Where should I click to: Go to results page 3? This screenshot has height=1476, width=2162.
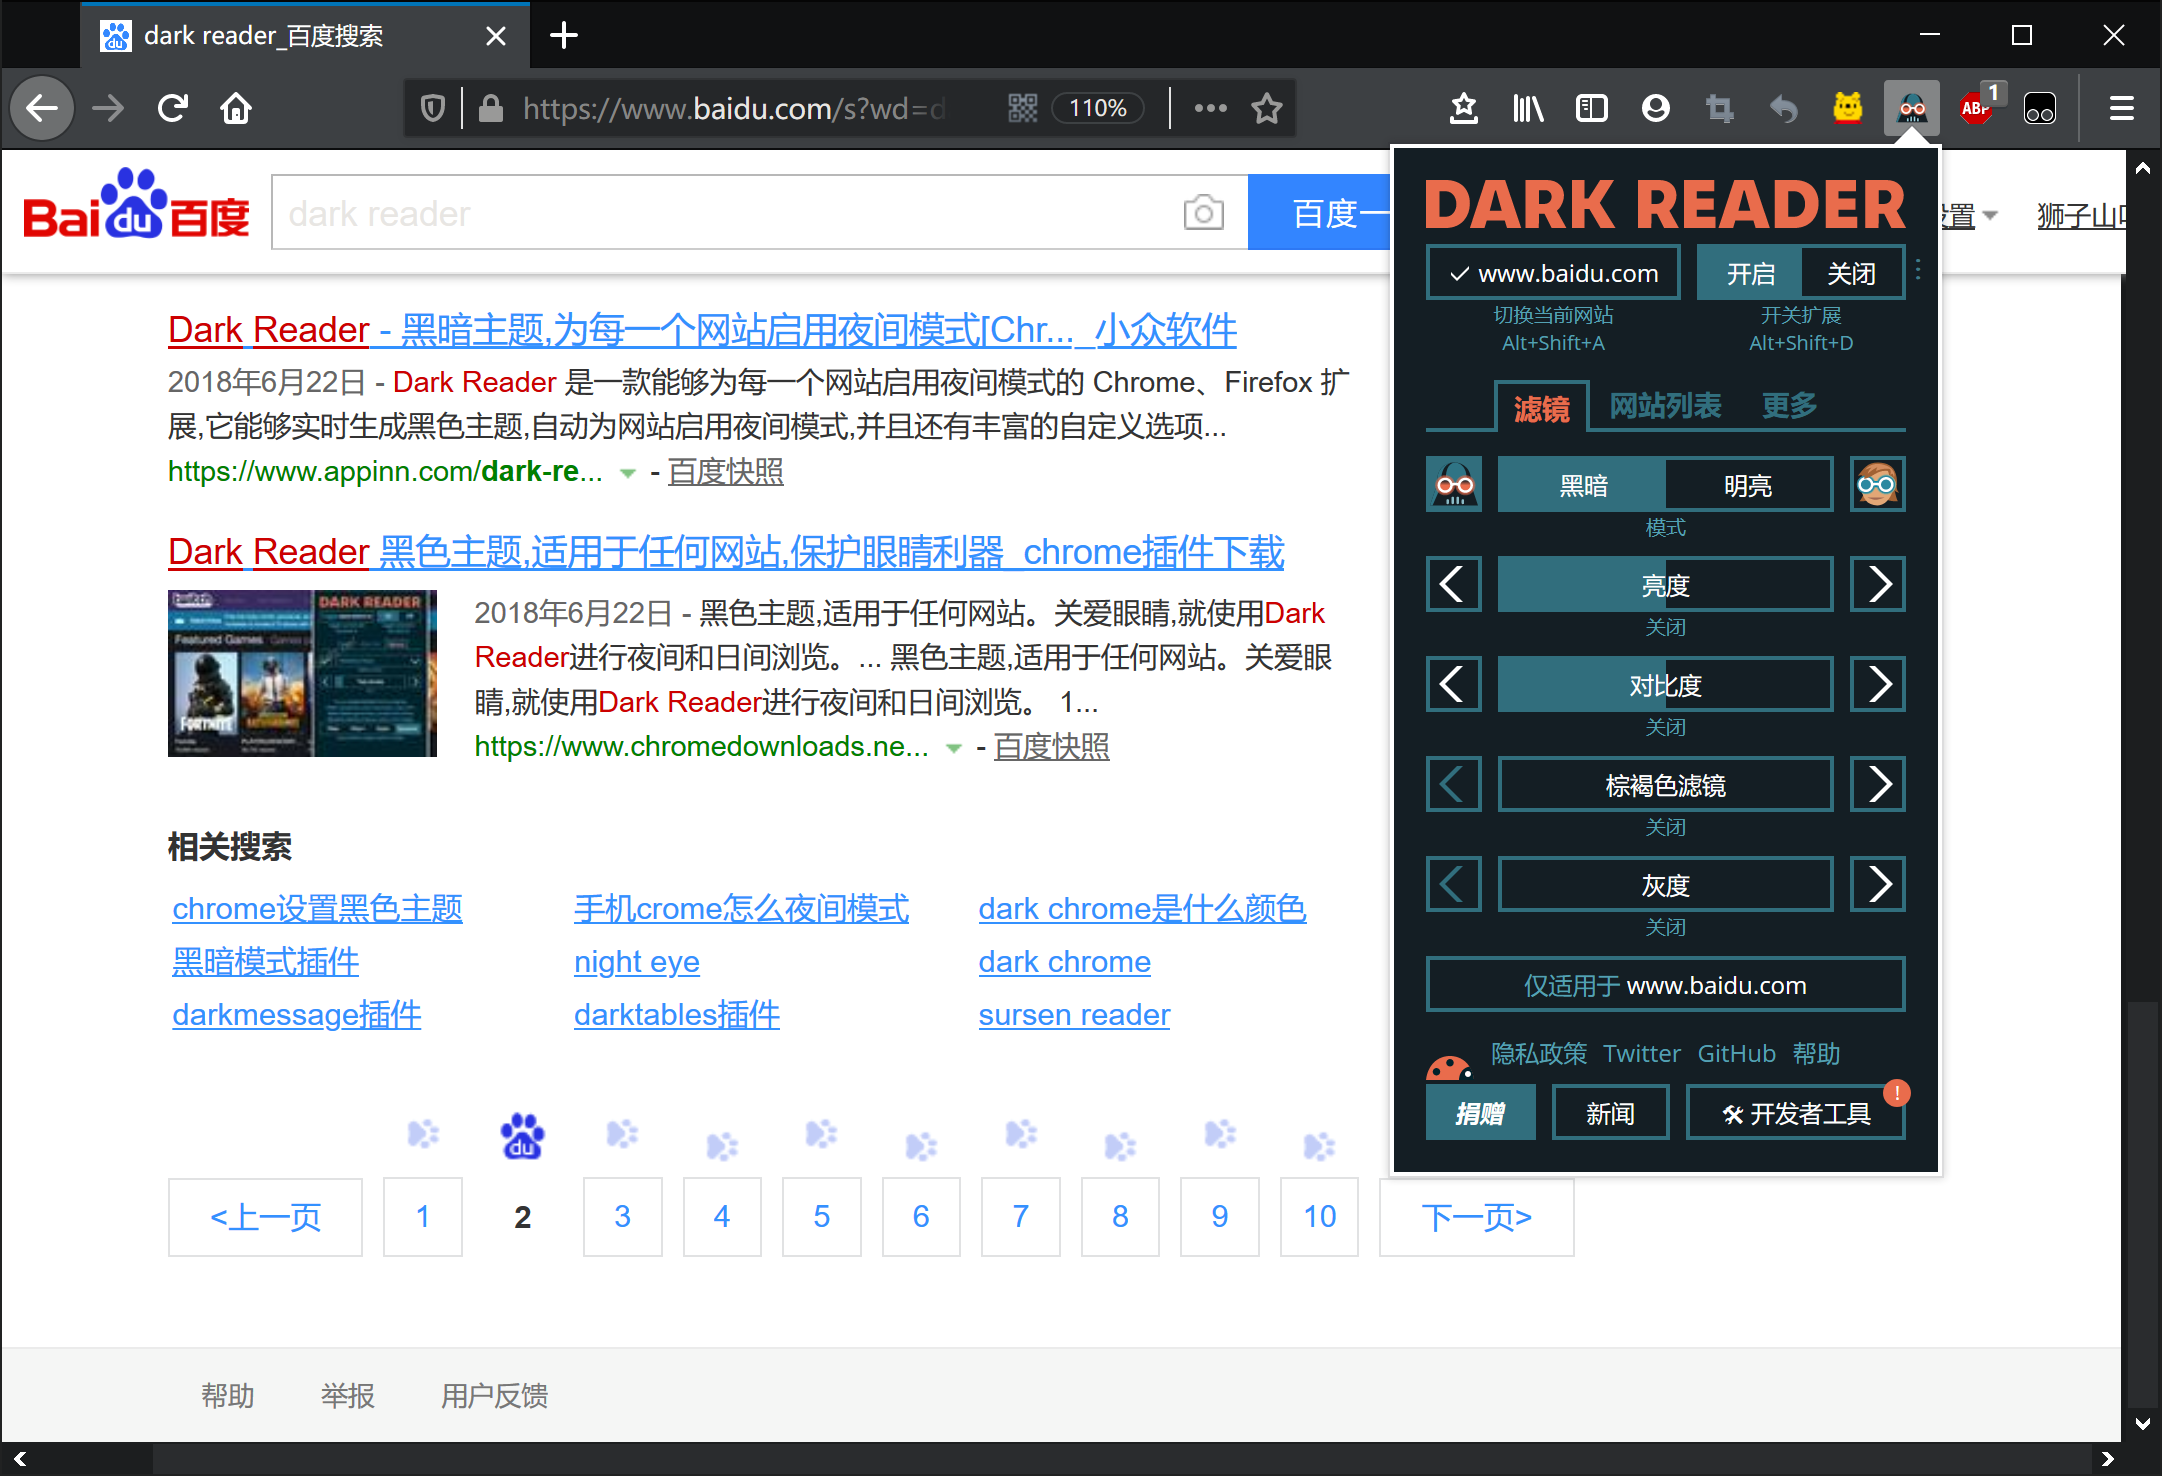622,1216
